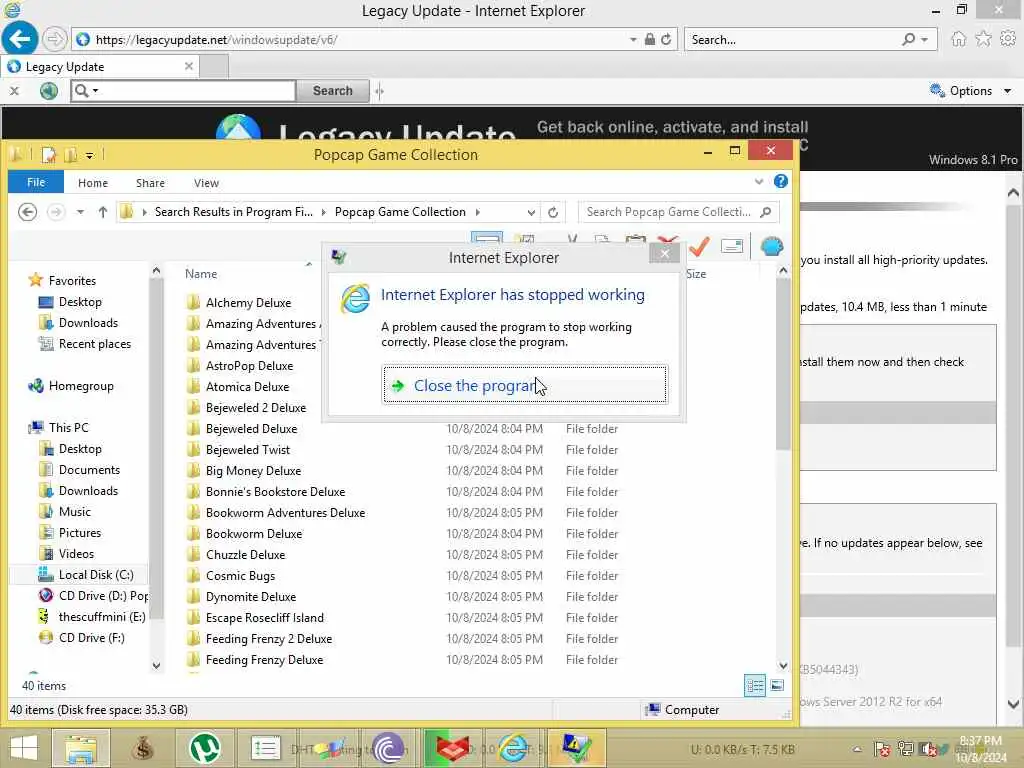This screenshot has height=768, width=1024.
Task: Expand the ribbon with the chevron arrow
Action: [759, 182]
